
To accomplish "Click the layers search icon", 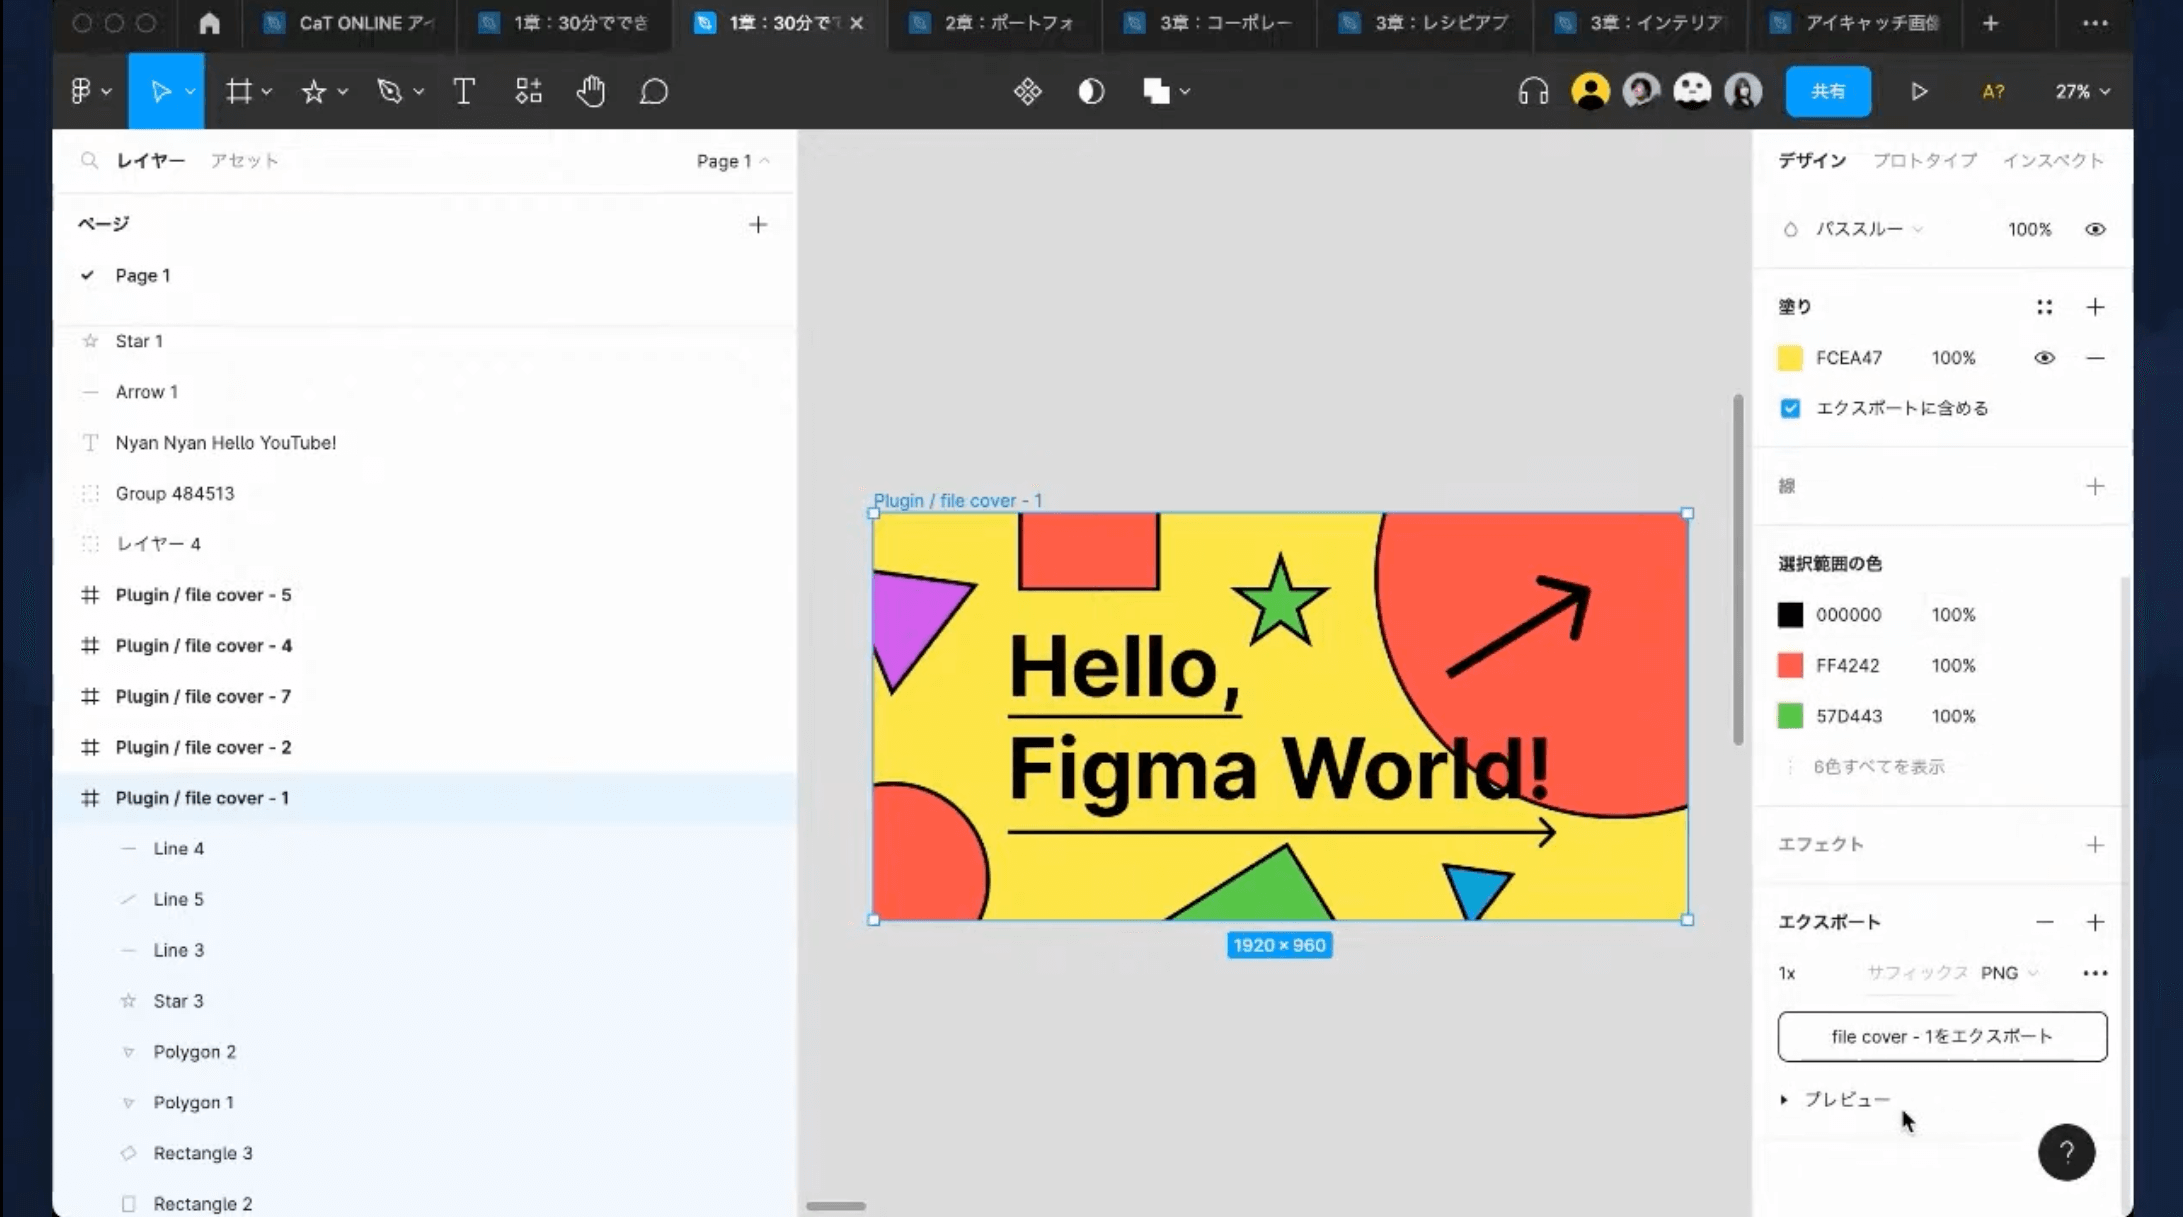I will [x=89, y=160].
